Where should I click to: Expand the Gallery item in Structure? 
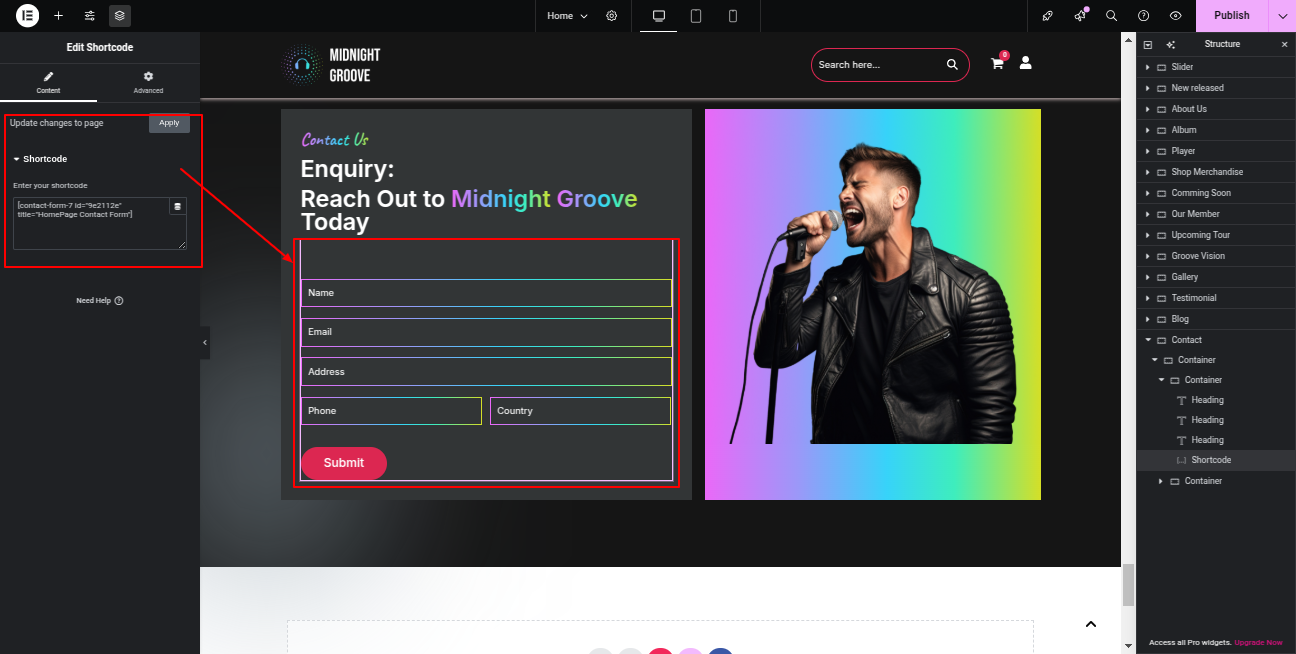tap(1148, 277)
